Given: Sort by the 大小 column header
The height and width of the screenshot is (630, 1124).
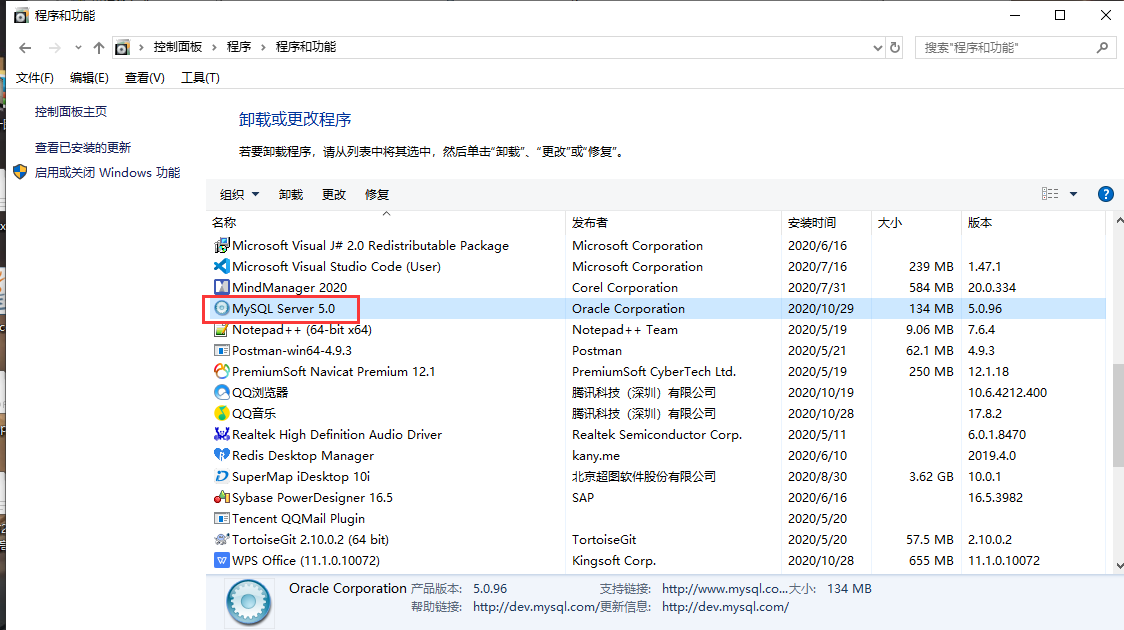Looking at the screenshot, I should point(916,222).
